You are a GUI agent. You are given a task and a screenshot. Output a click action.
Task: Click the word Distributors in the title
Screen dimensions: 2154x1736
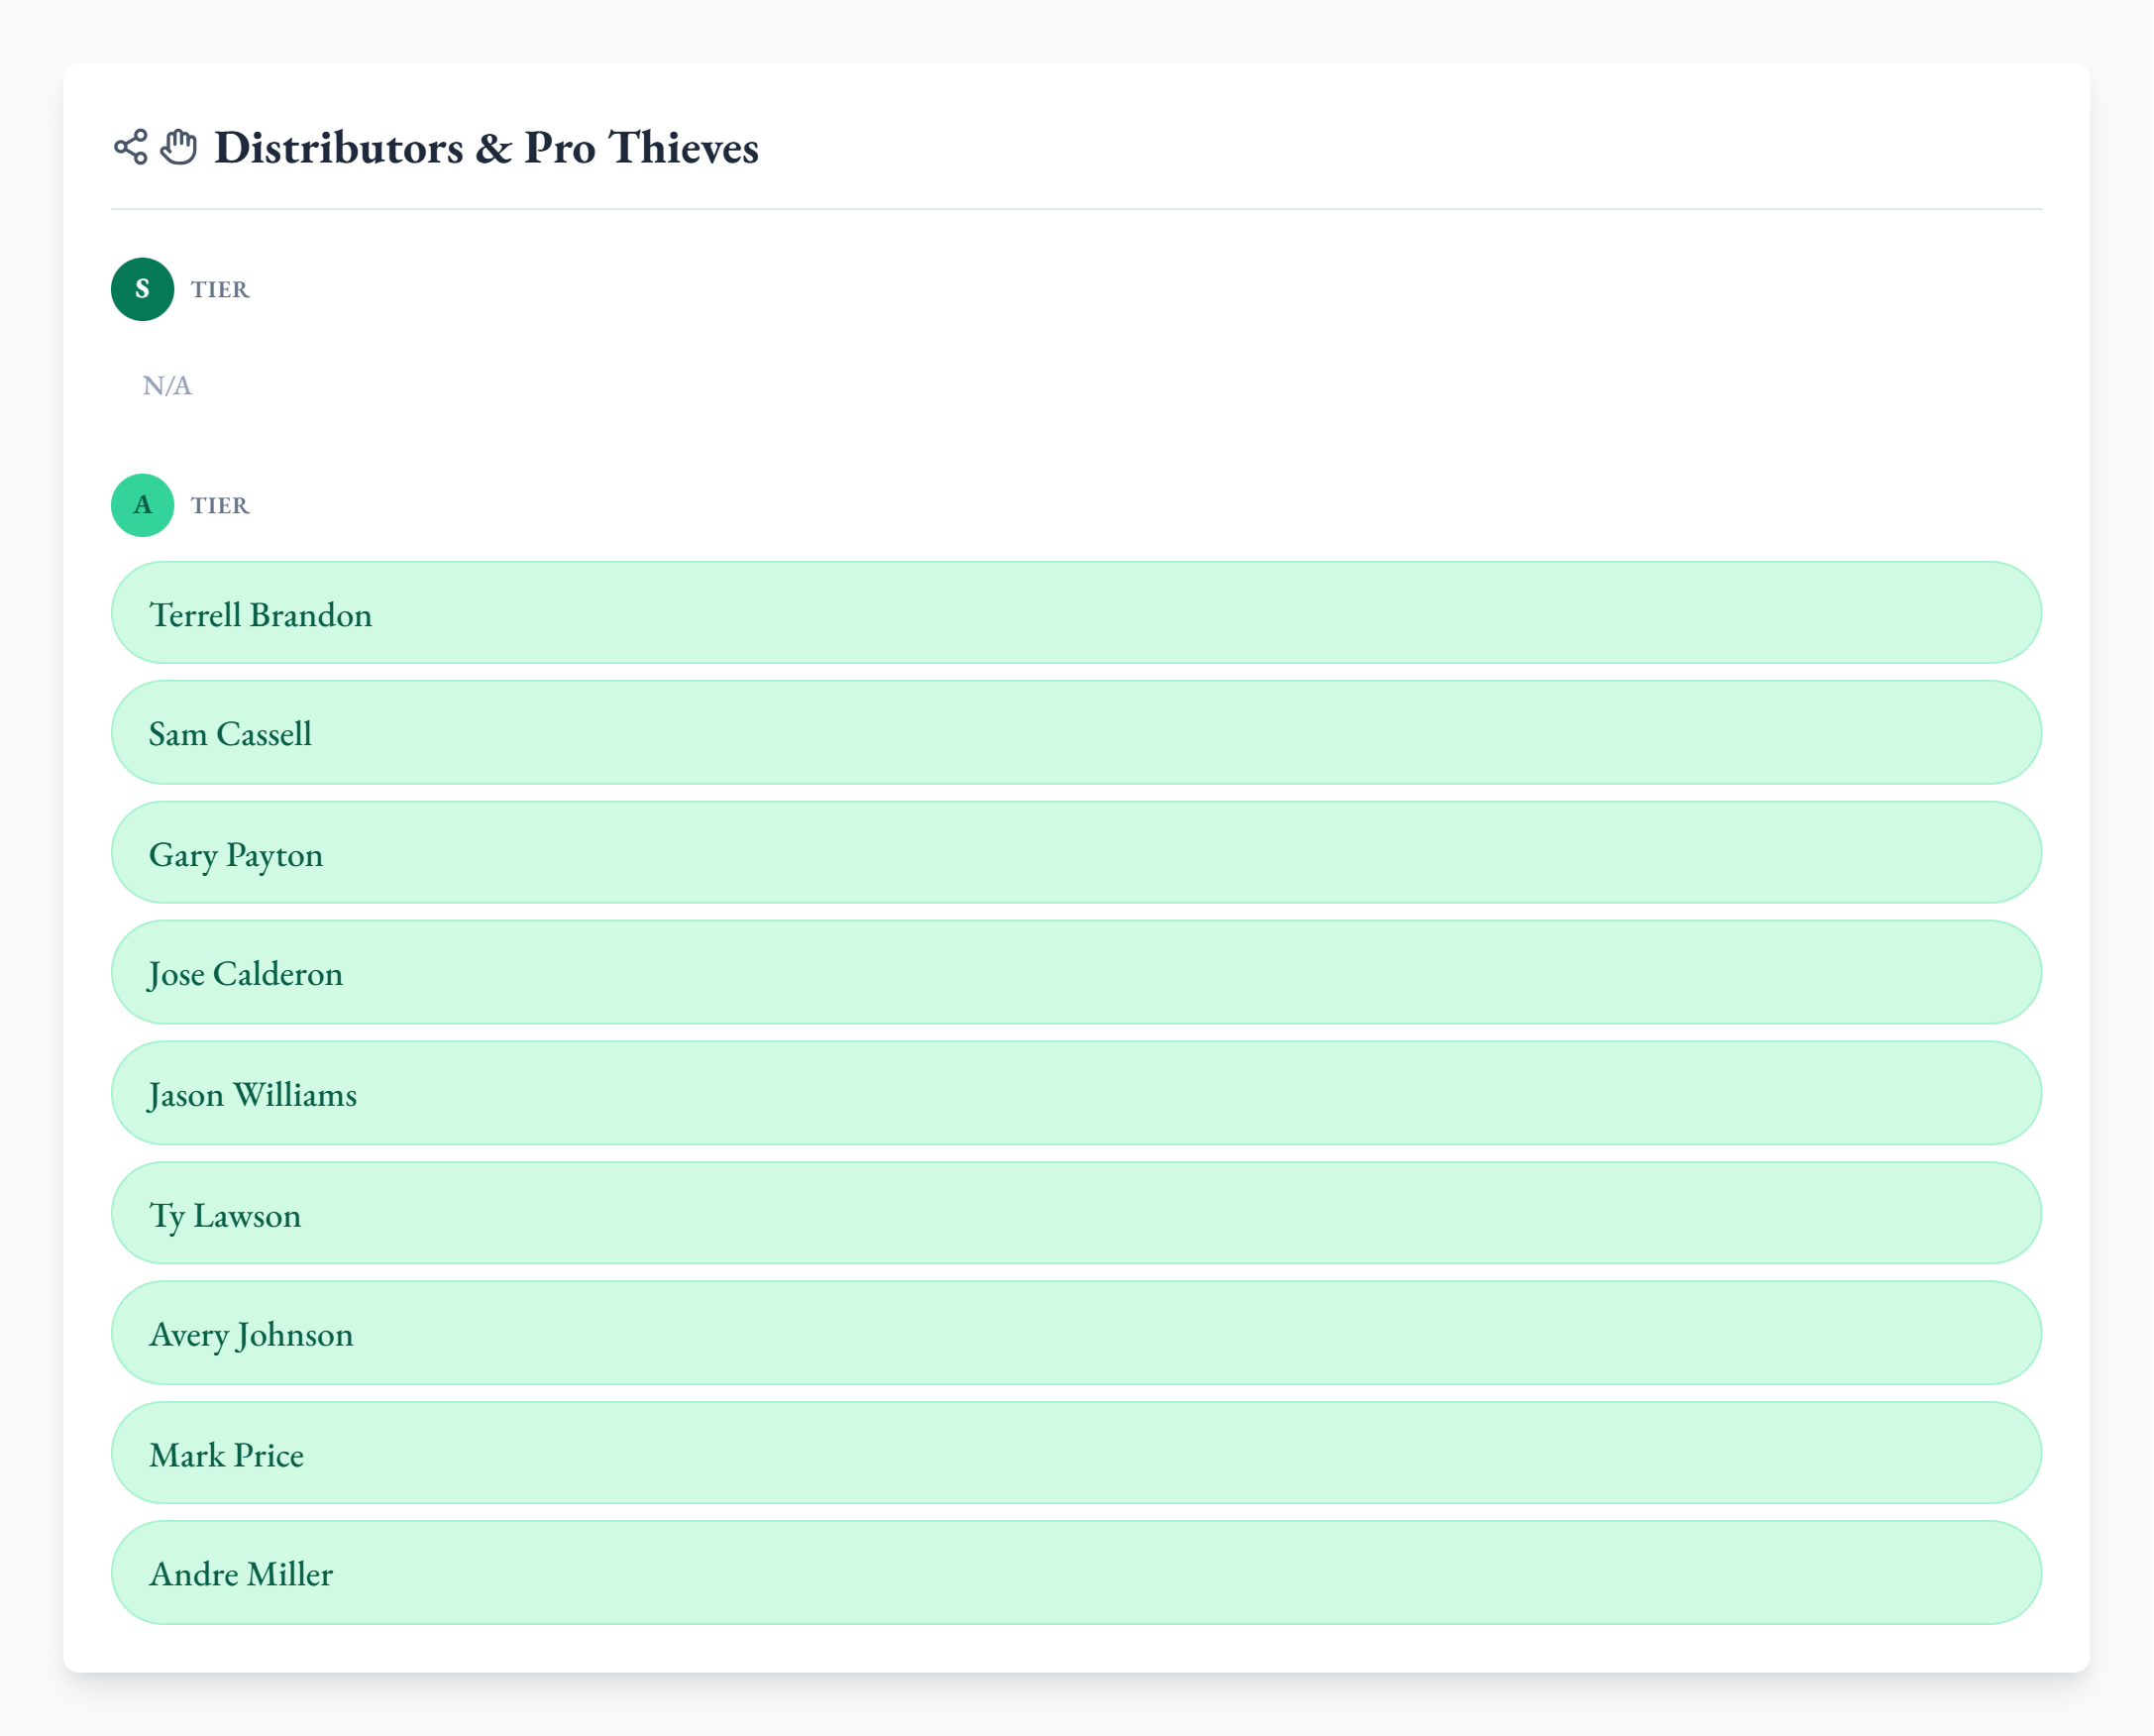point(339,148)
